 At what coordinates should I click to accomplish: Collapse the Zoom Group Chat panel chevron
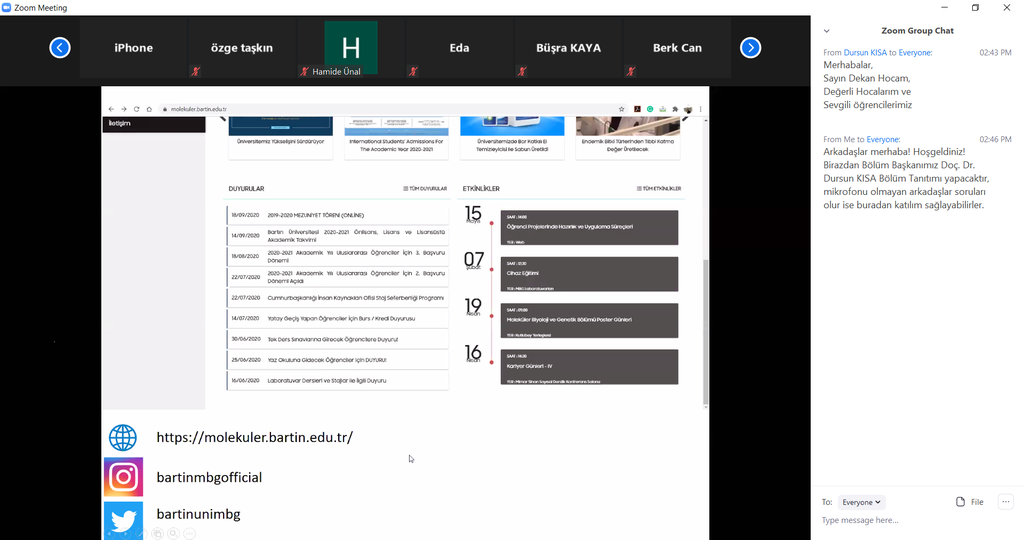[x=826, y=31]
